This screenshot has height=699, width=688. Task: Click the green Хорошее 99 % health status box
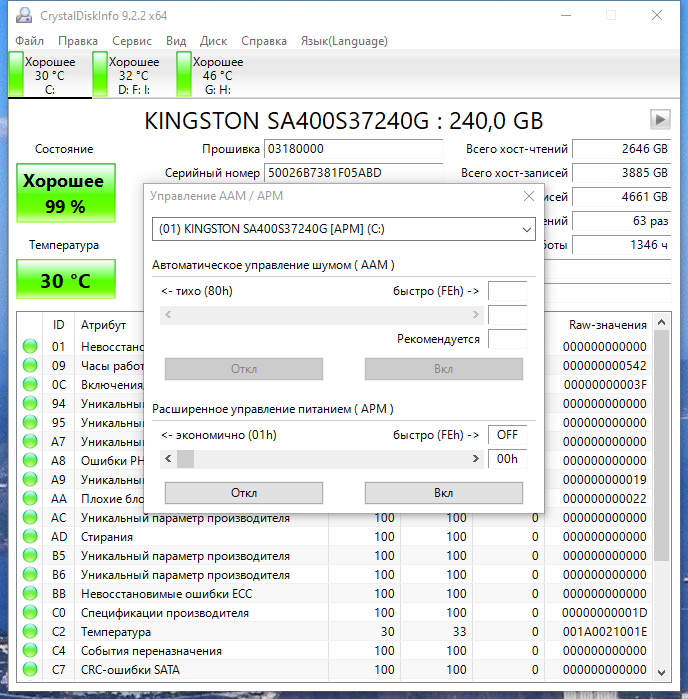[66, 193]
